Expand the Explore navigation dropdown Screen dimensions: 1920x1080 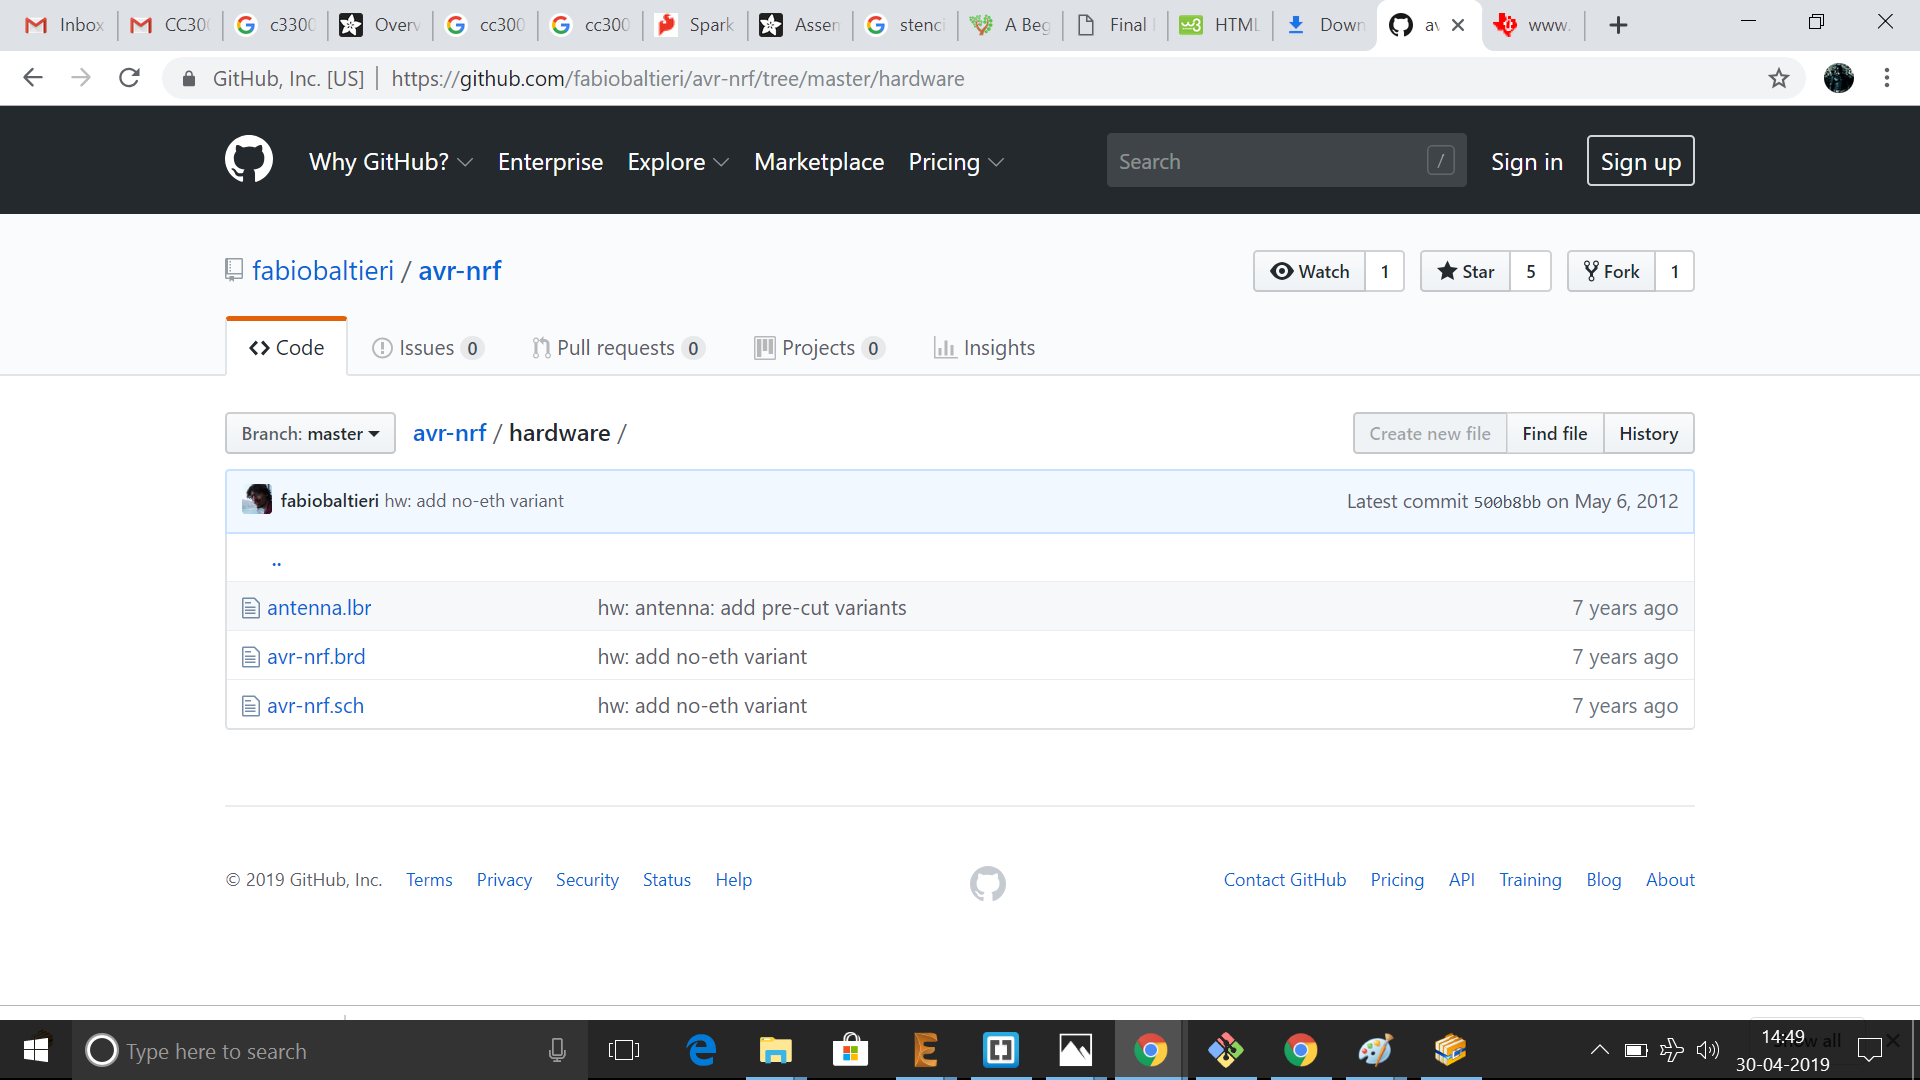[x=677, y=162]
